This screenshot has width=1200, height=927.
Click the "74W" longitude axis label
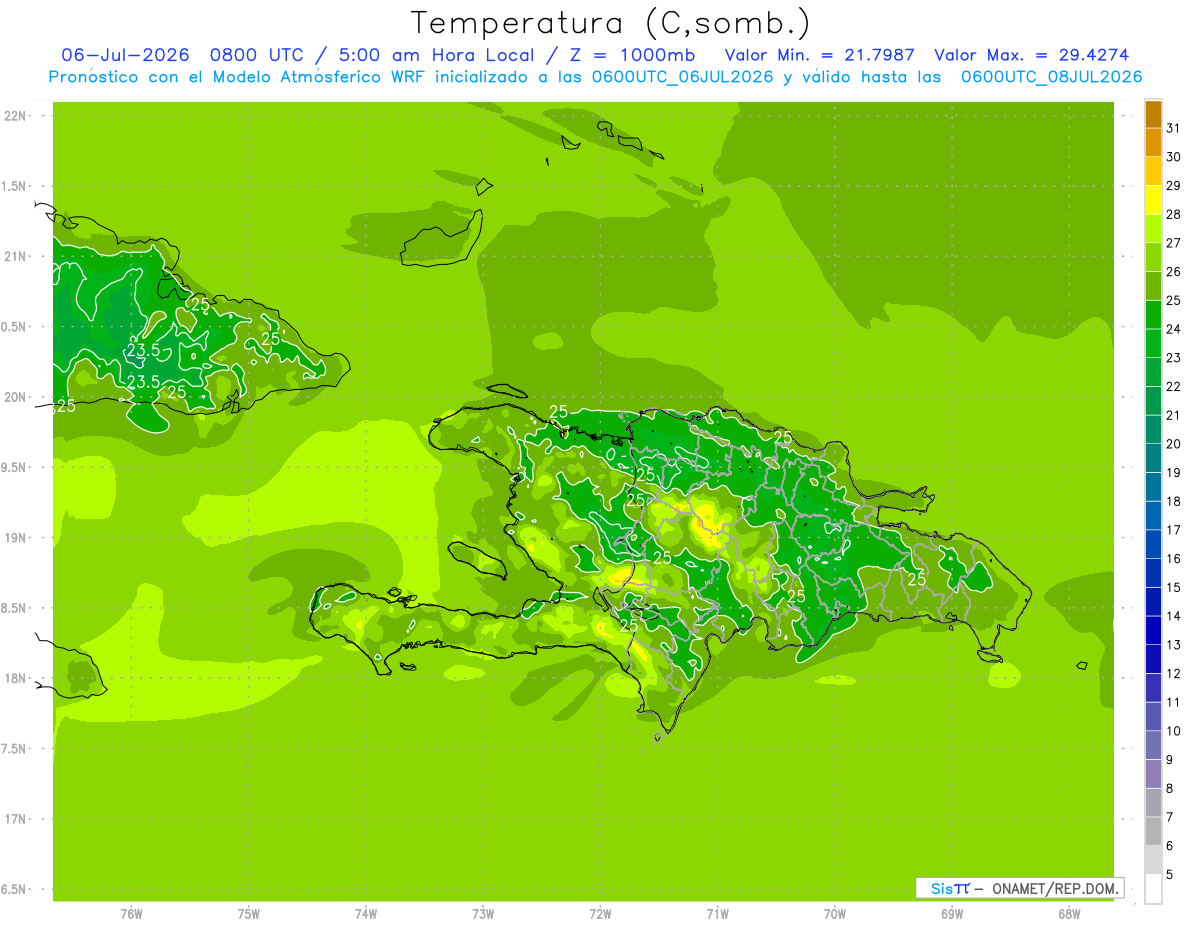pos(366,914)
